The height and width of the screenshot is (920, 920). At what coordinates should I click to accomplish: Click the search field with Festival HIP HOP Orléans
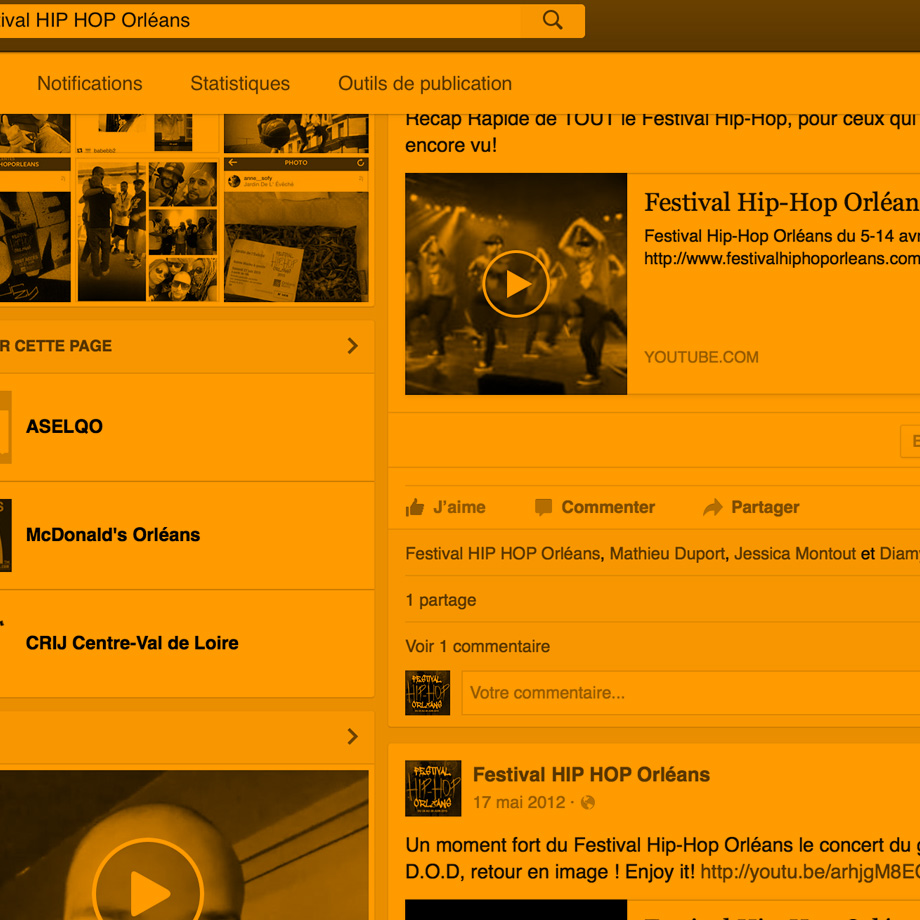pyautogui.click(x=260, y=21)
